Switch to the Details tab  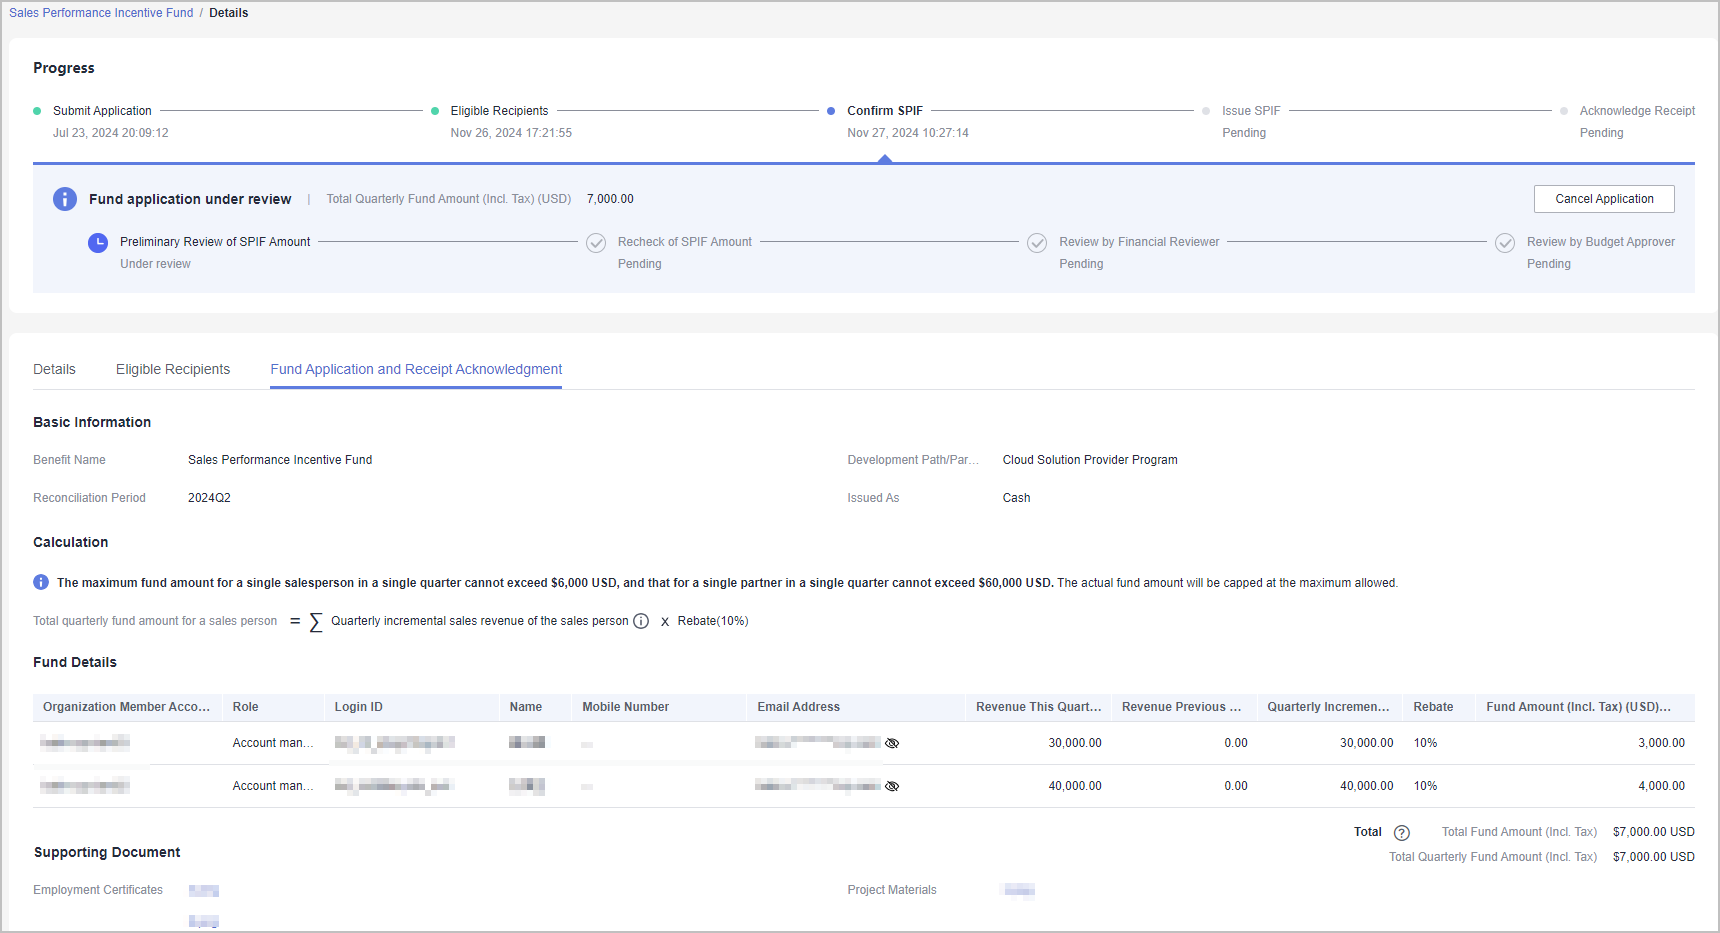54,369
